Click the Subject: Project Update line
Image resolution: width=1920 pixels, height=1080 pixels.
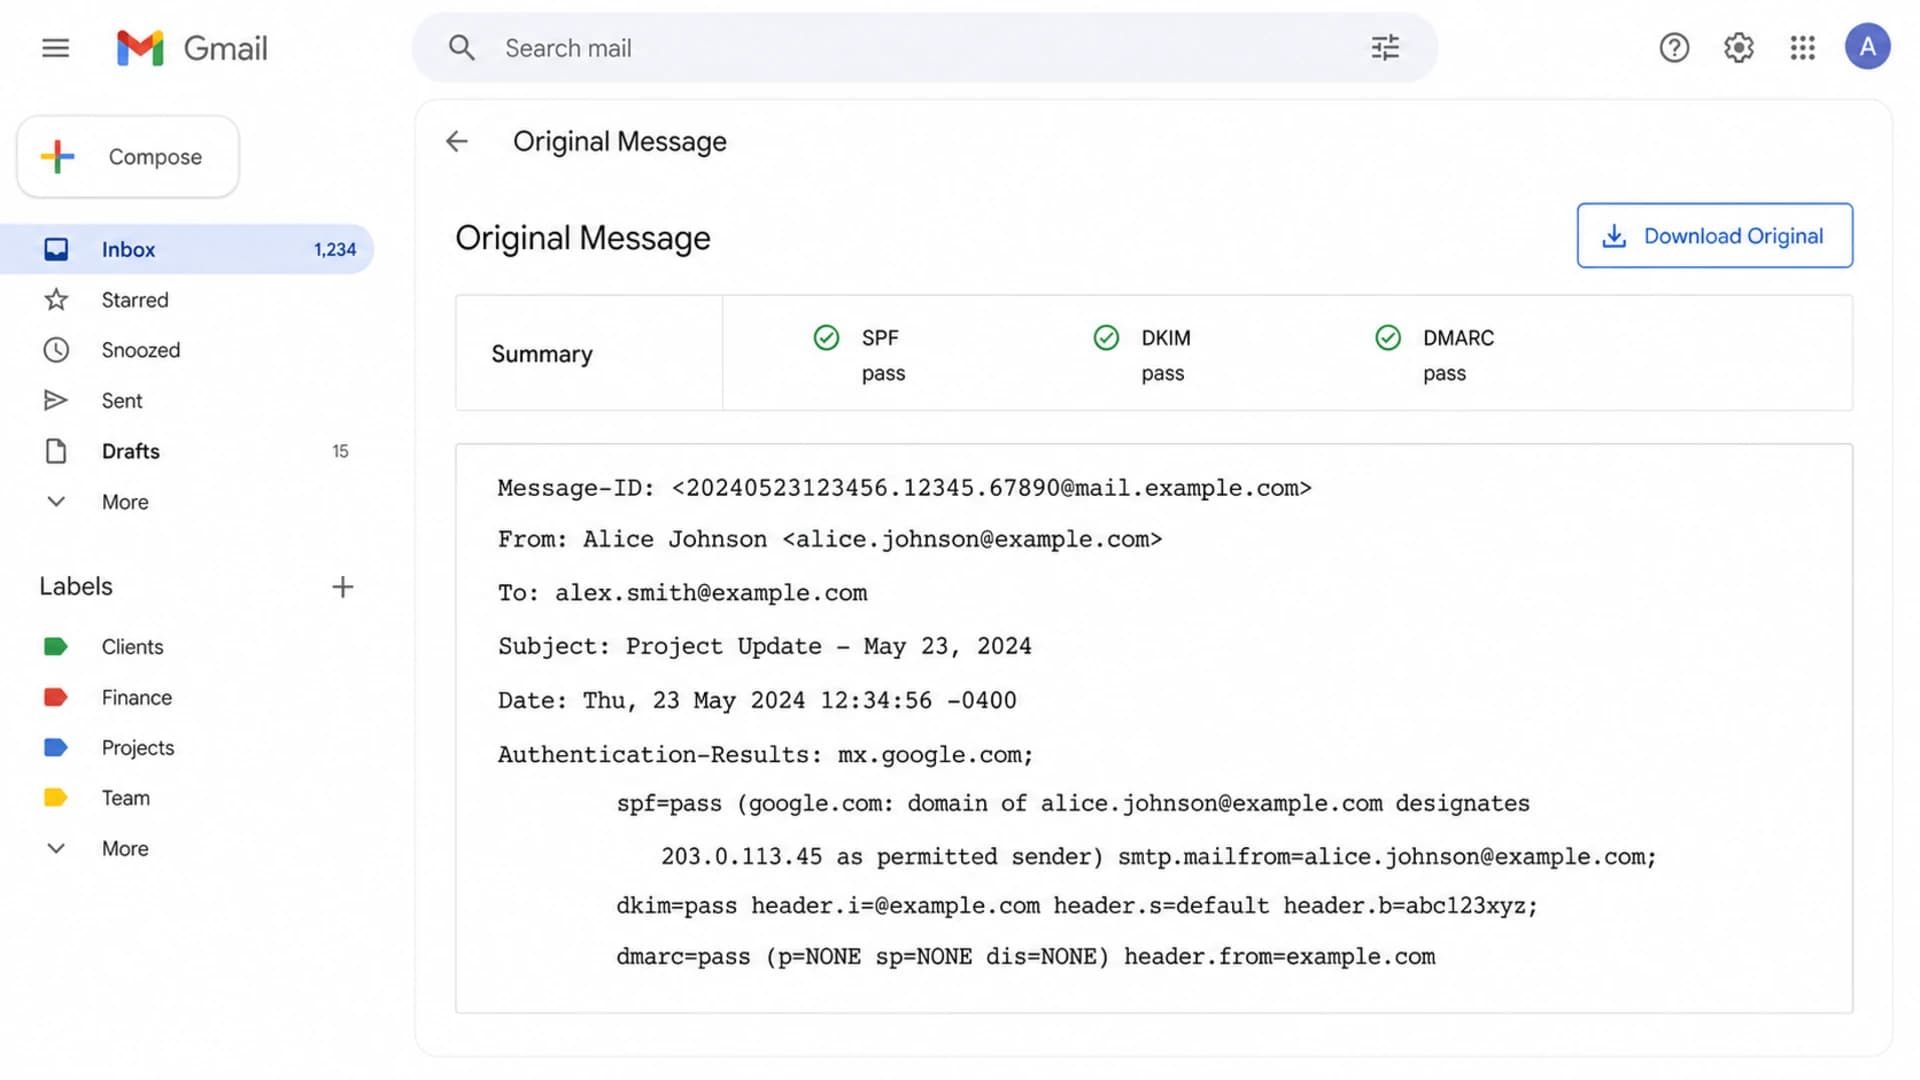coord(764,646)
